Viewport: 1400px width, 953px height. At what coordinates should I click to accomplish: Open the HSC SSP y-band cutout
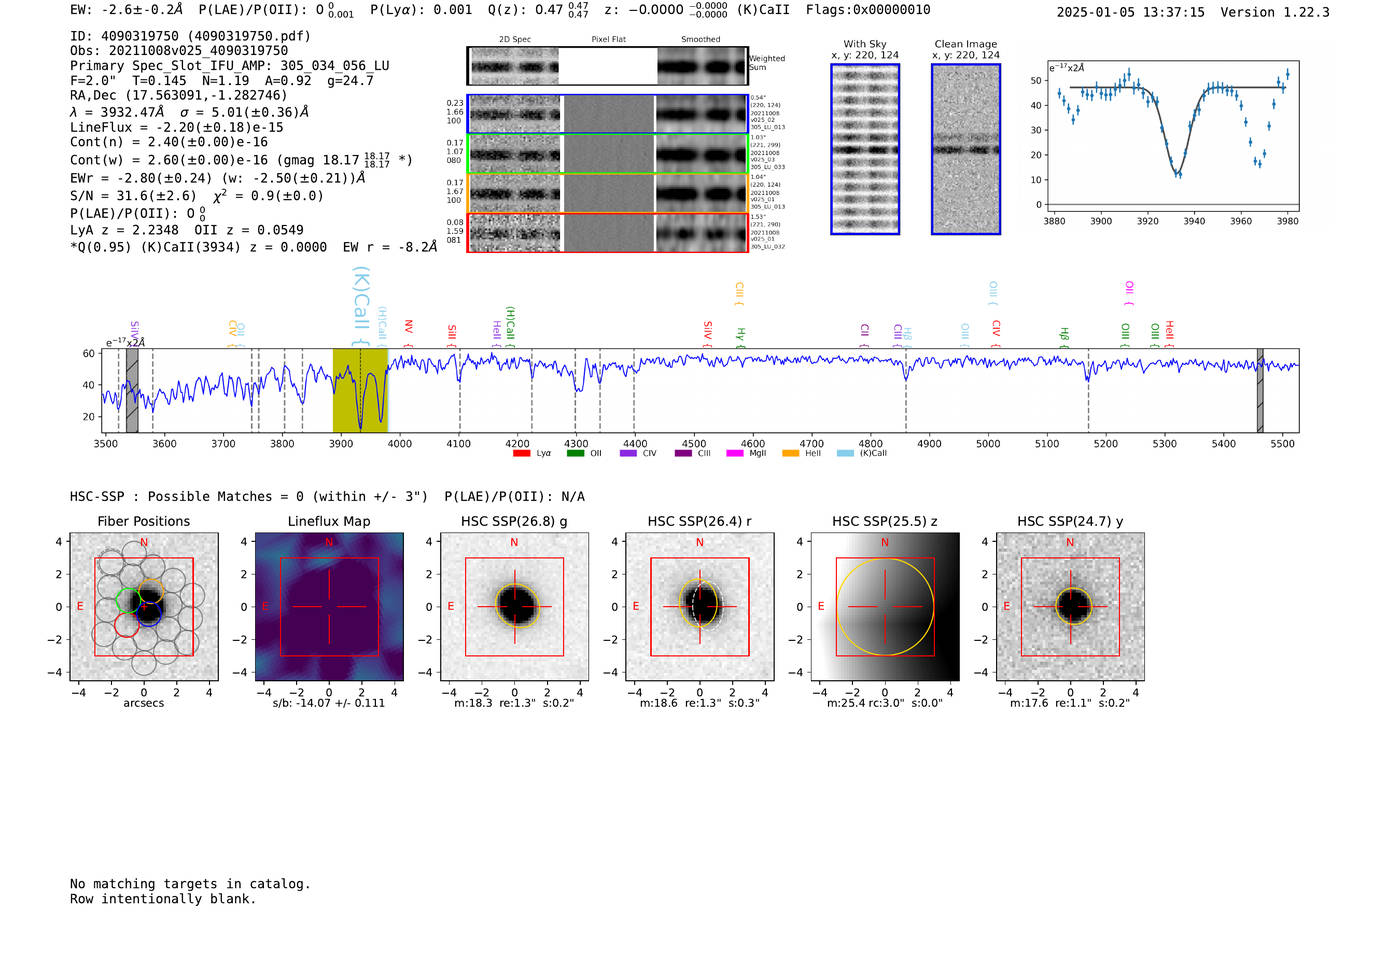pos(1070,607)
